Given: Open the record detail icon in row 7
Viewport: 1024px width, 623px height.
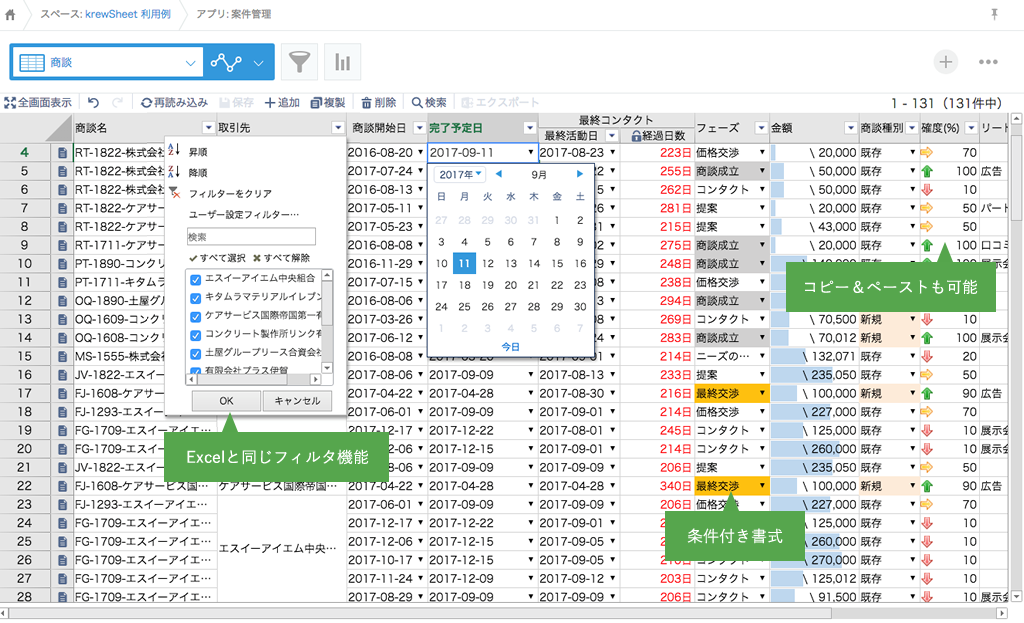Looking at the screenshot, I should coord(62,208).
